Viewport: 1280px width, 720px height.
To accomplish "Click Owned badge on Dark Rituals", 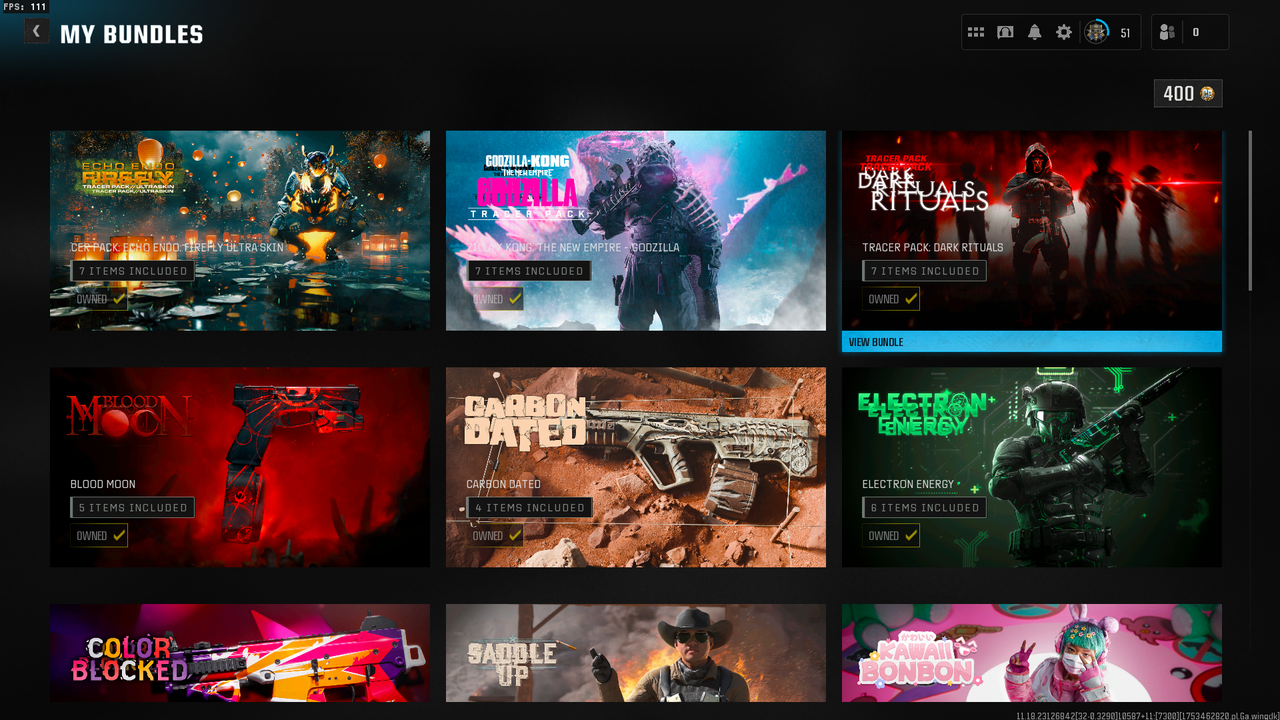I will tap(891, 299).
